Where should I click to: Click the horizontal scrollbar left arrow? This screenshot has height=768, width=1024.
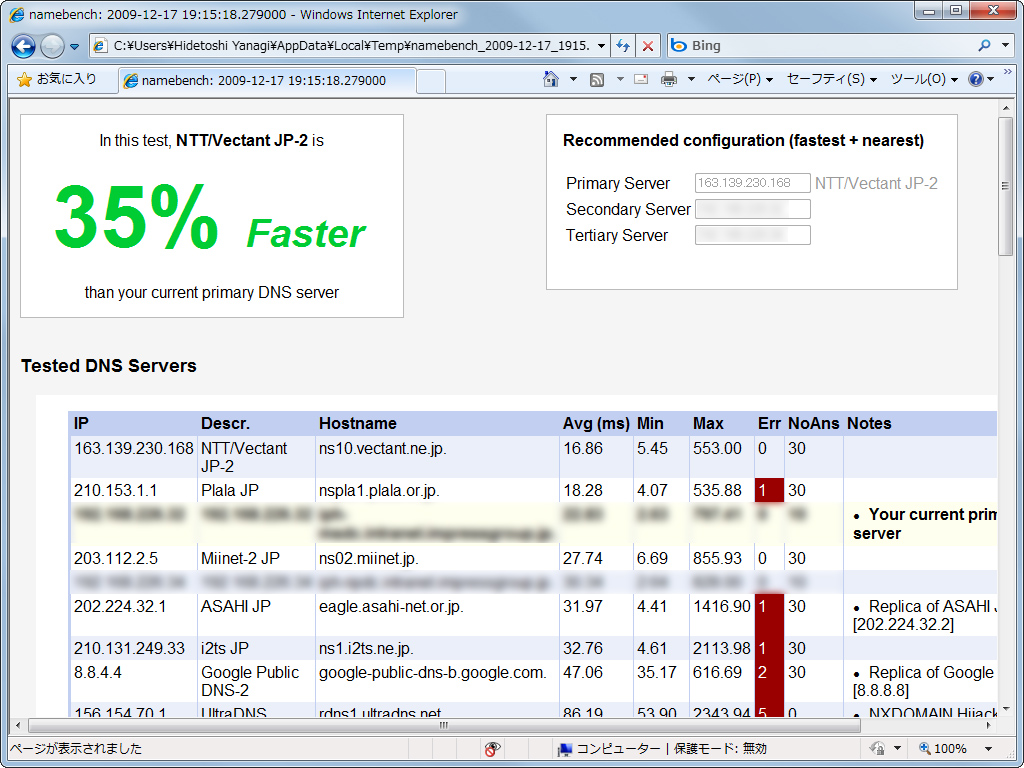pos(17,726)
